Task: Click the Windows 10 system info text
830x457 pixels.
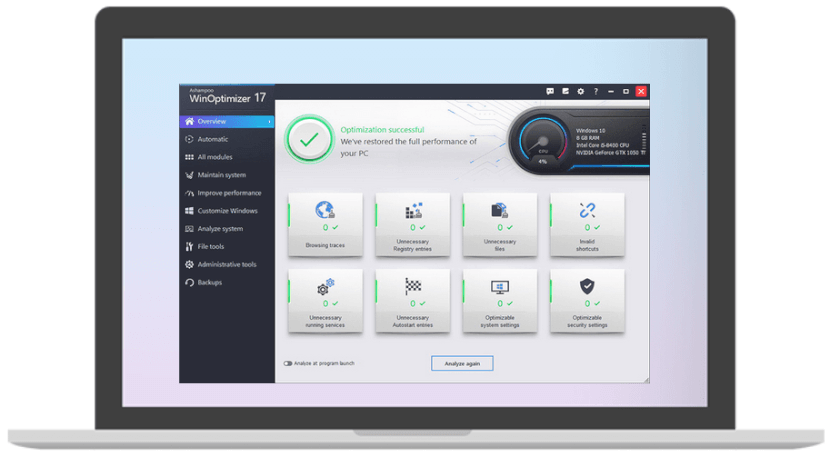Action: coord(590,130)
